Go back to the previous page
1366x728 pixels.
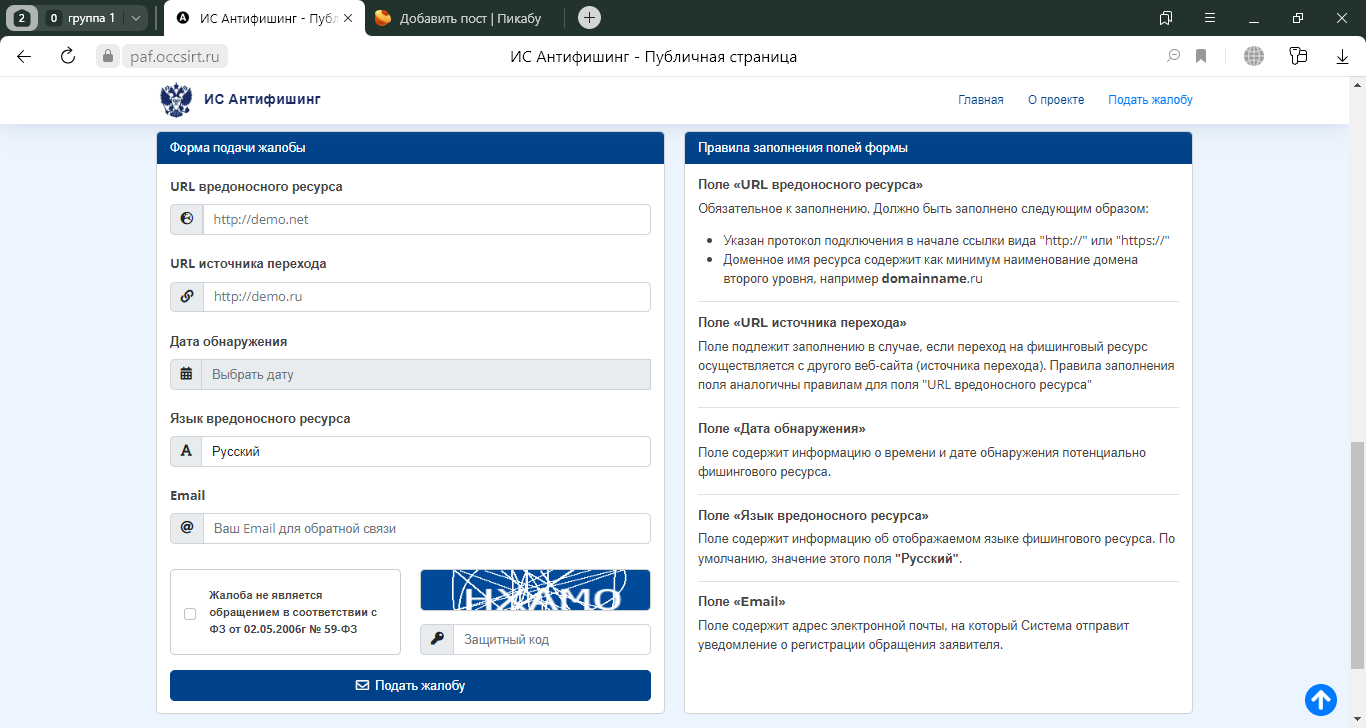point(24,57)
